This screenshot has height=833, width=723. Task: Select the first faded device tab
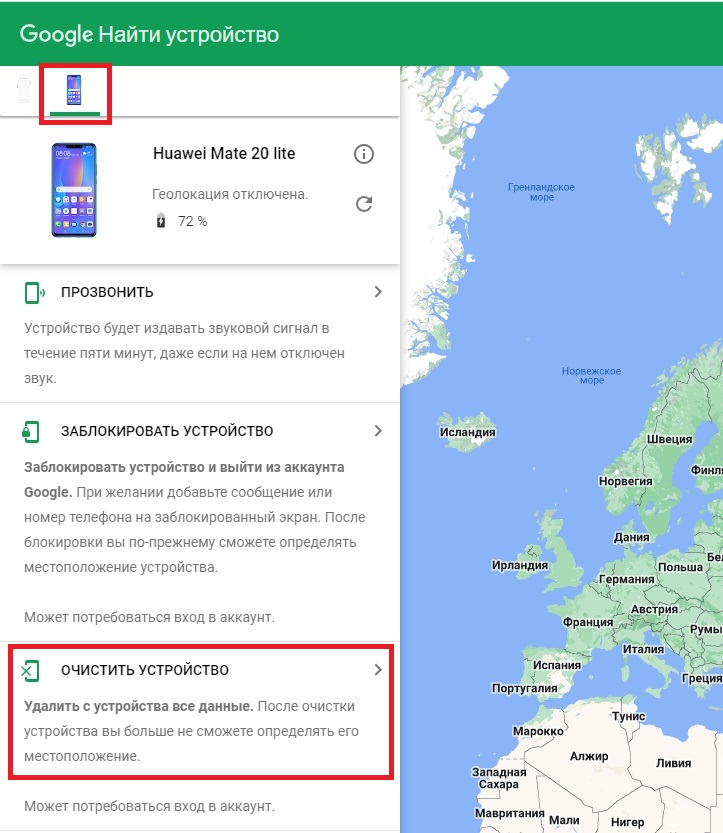coord(24,90)
